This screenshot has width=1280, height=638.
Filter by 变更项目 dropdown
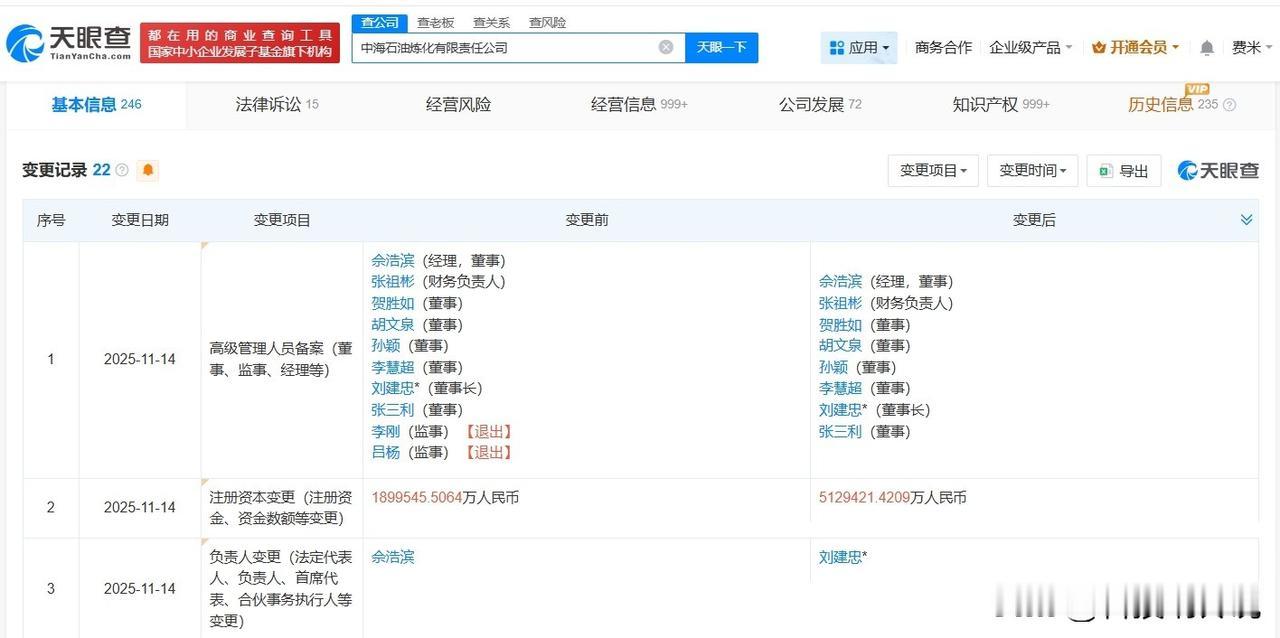click(933, 170)
